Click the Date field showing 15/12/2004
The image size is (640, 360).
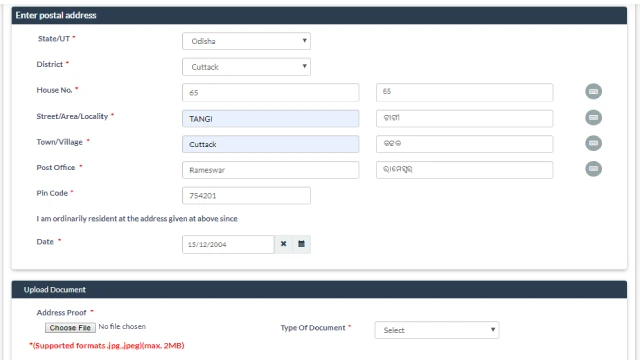(x=228, y=244)
